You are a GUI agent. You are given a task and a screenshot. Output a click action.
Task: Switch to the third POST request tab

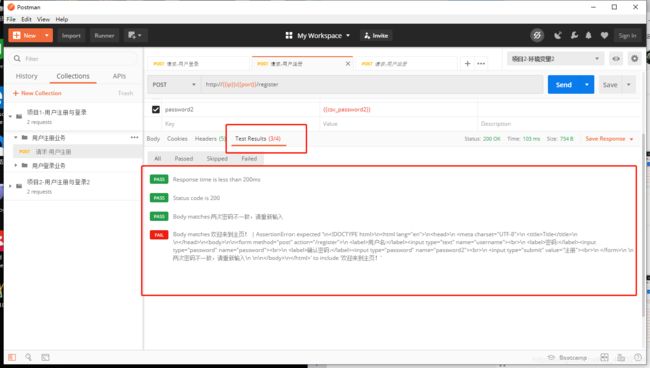point(406,64)
